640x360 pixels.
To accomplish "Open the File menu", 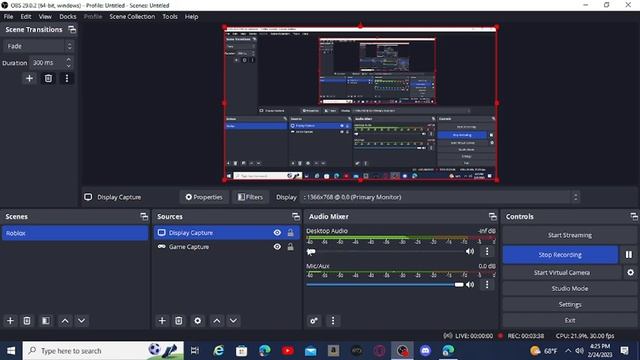I will click(x=8, y=17).
